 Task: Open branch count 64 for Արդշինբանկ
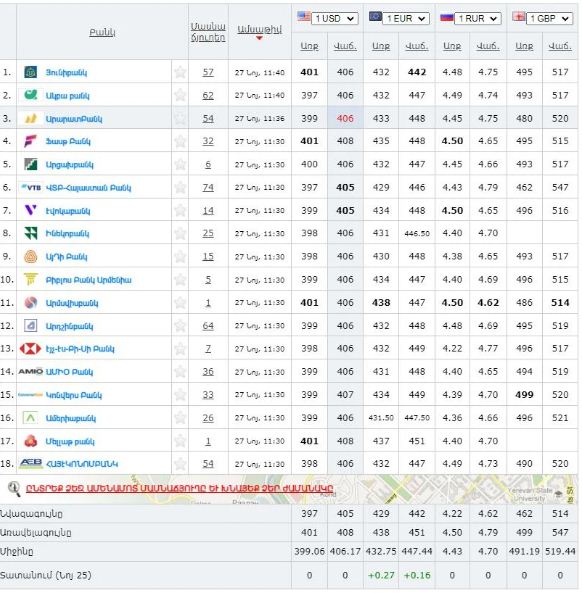pos(208,326)
